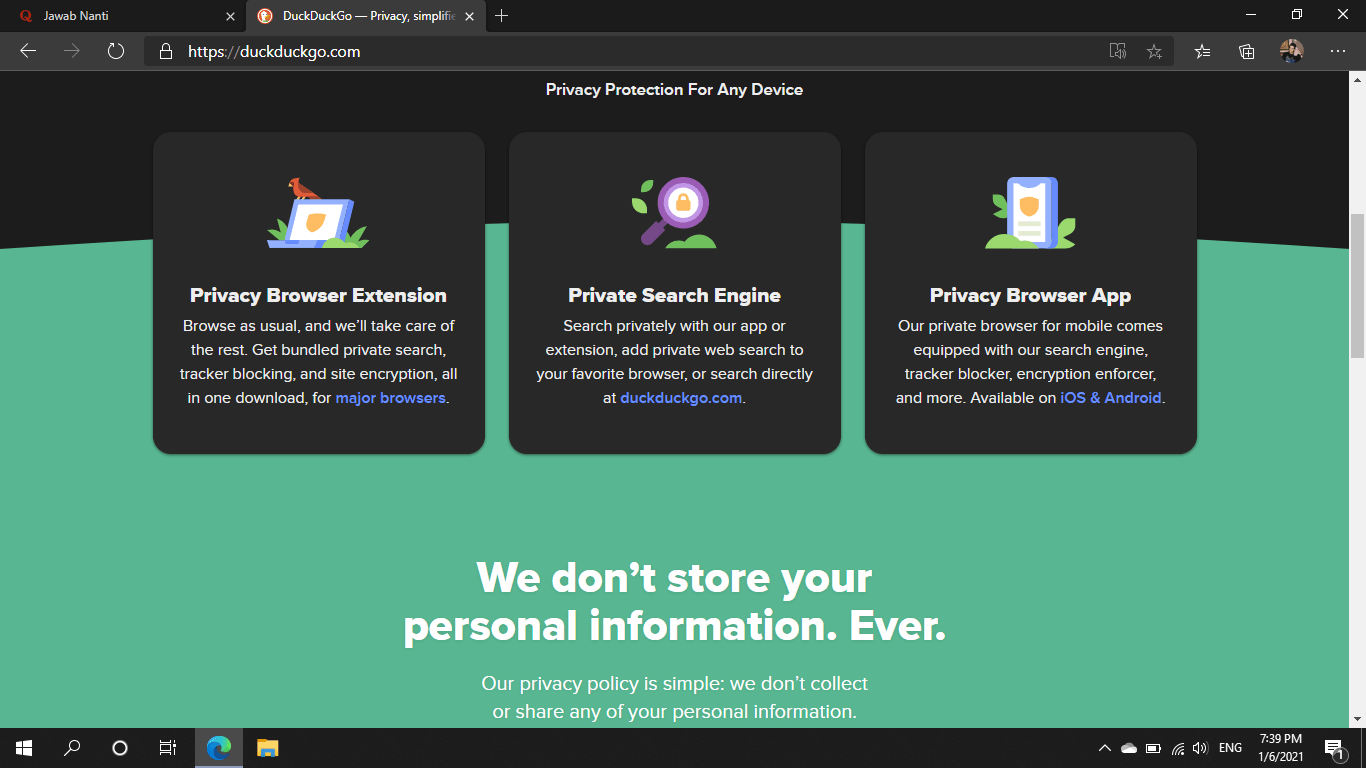Click the browser forward arrow
The height and width of the screenshot is (768, 1366).
point(72,51)
